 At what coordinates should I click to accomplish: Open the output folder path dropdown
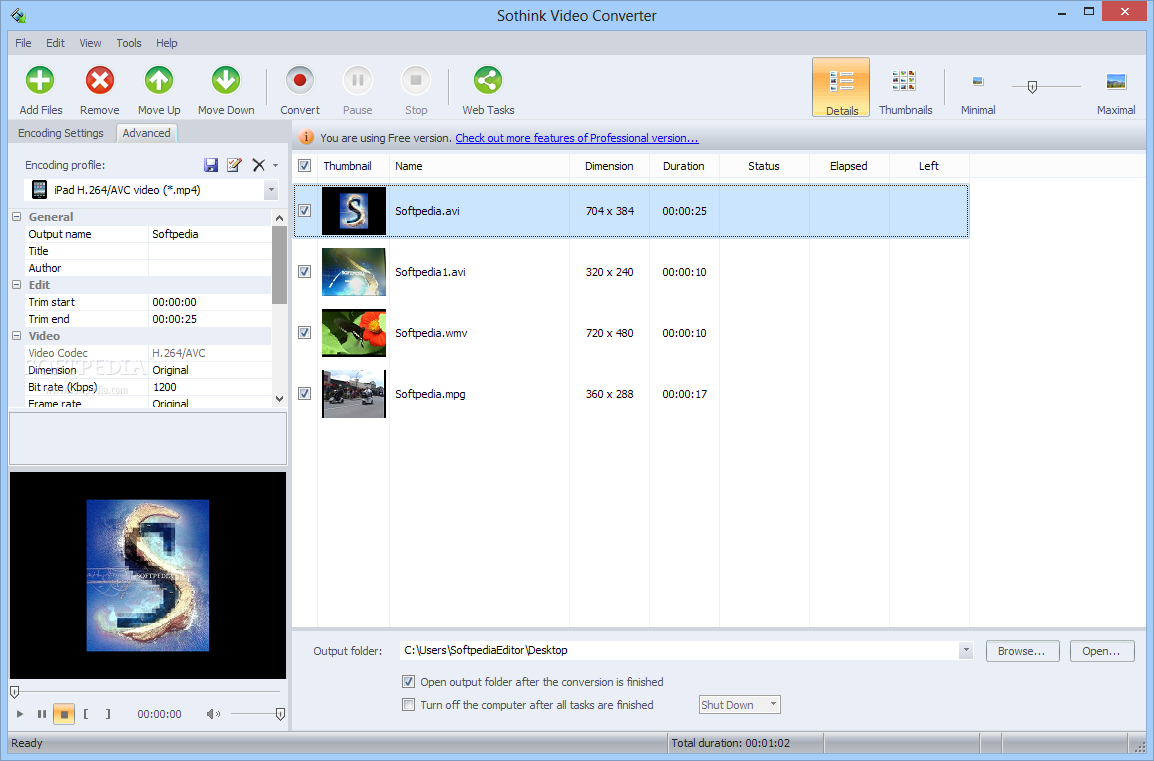point(966,651)
